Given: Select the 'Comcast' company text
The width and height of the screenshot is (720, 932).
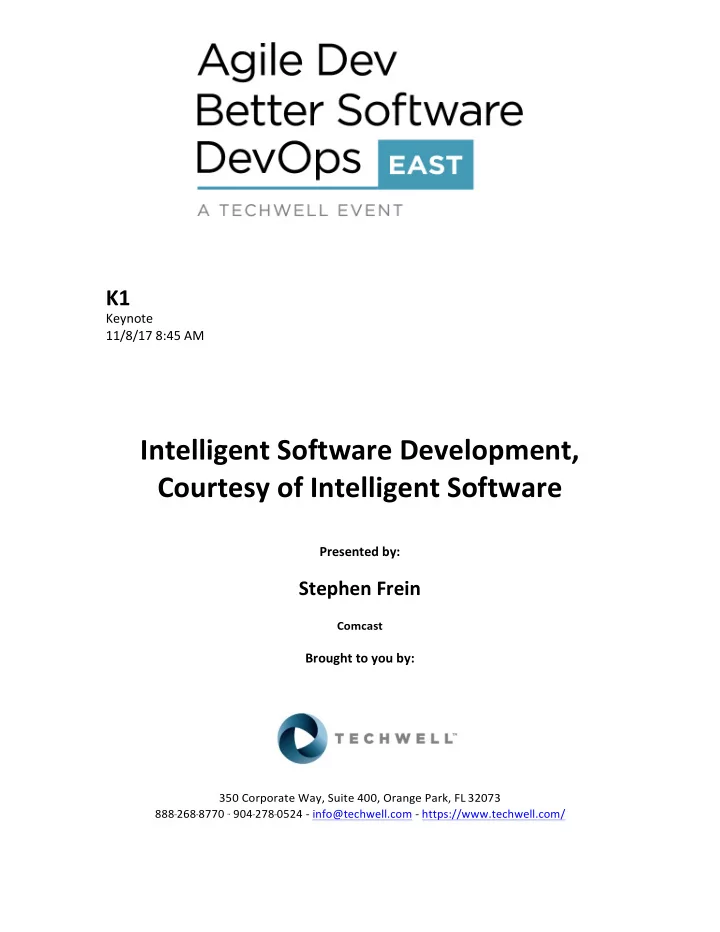Looking at the screenshot, I should 359,626.
